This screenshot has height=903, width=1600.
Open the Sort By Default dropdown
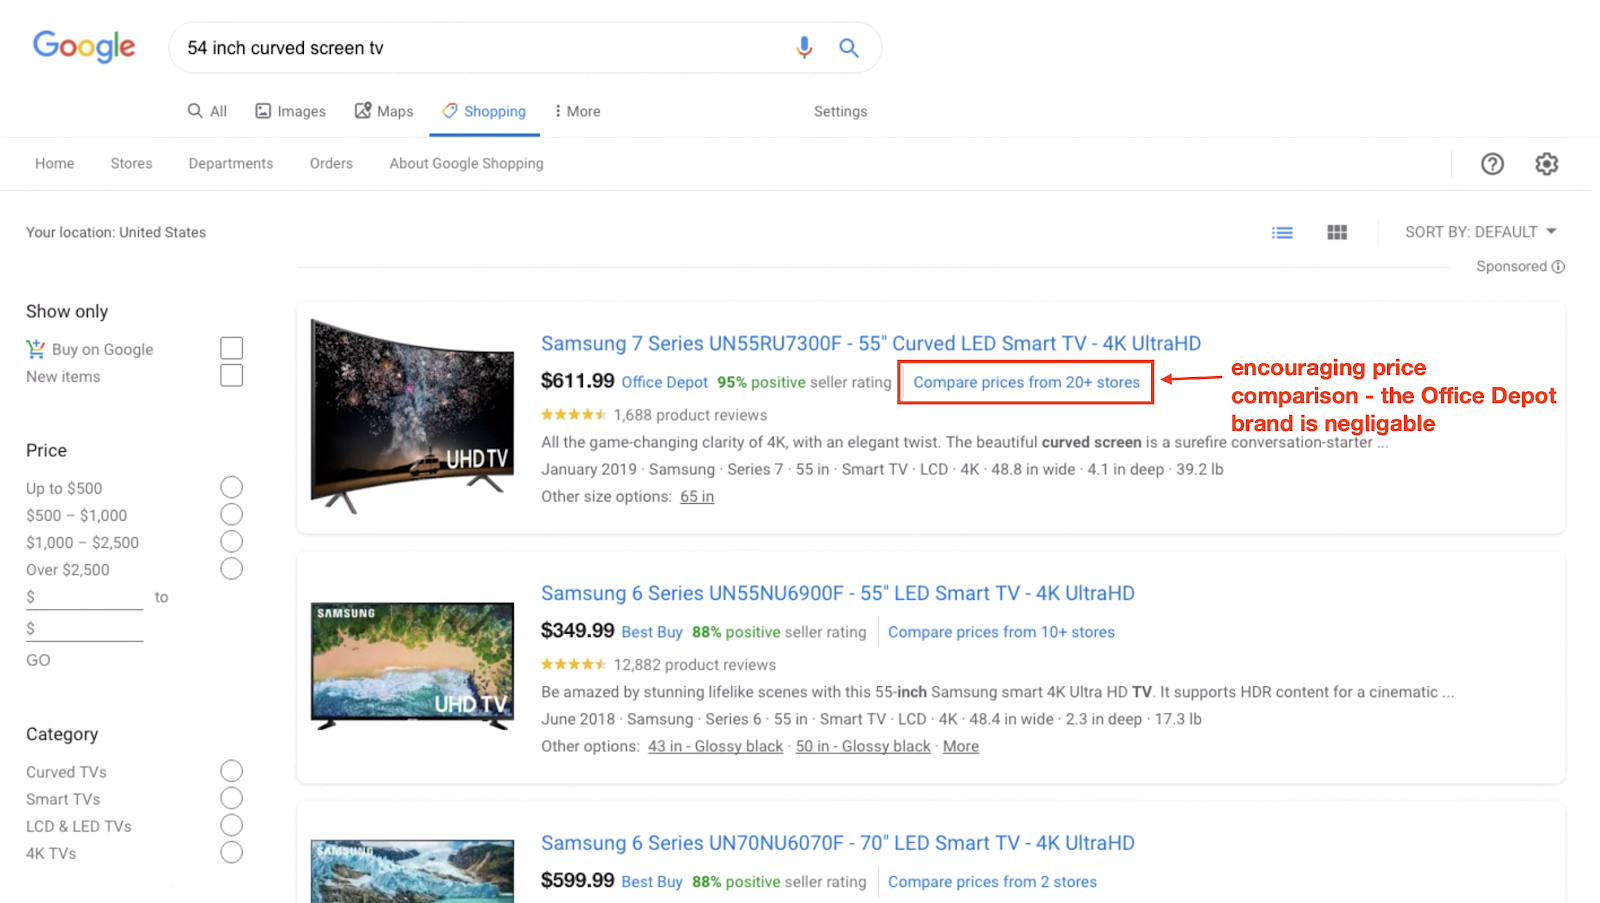coord(1481,232)
